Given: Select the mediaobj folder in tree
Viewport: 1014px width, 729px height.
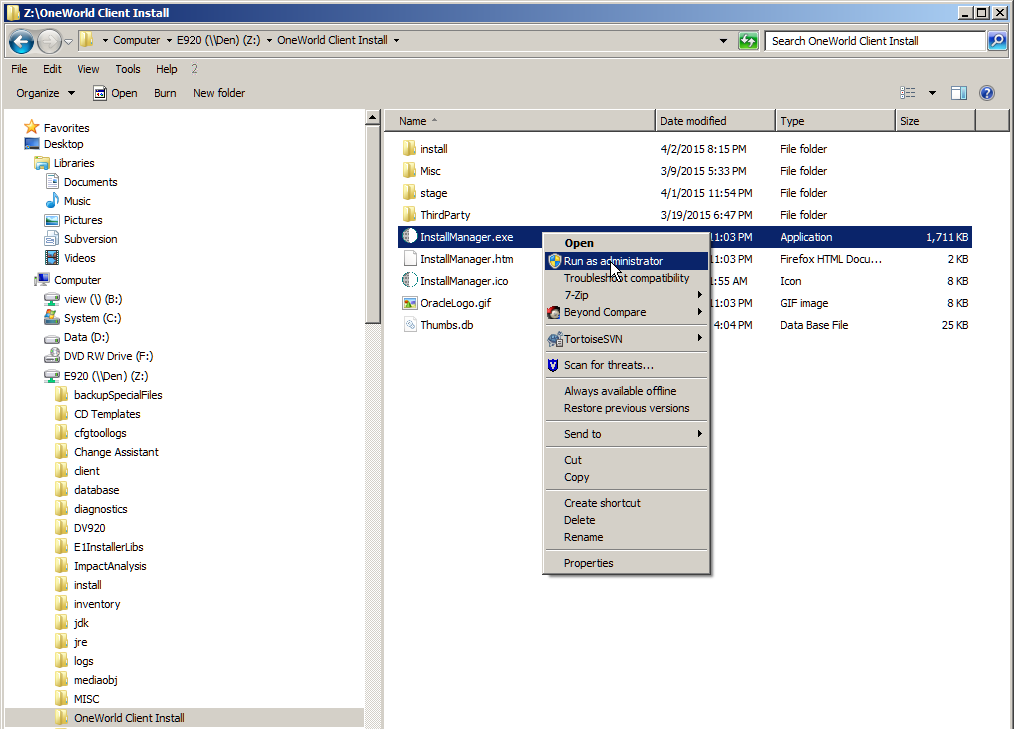Looking at the screenshot, I should pyautogui.click(x=87, y=680).
